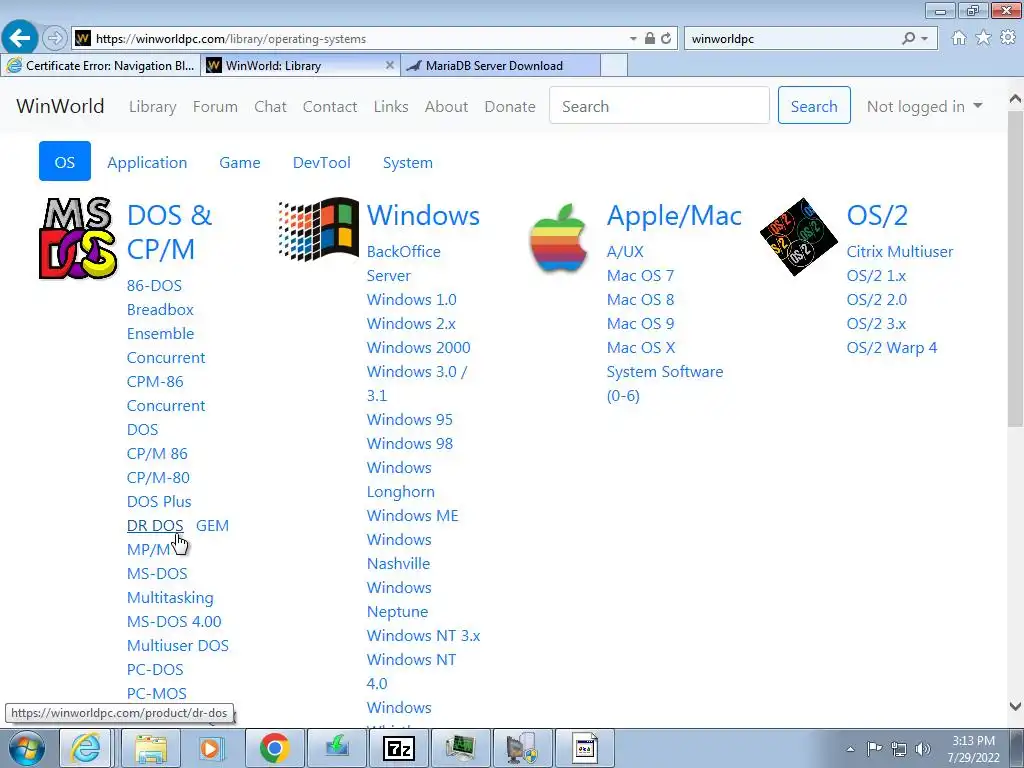Click the browser Forward arrow button
Viewport: 1024px width, 768px height.
pos(55,39)
